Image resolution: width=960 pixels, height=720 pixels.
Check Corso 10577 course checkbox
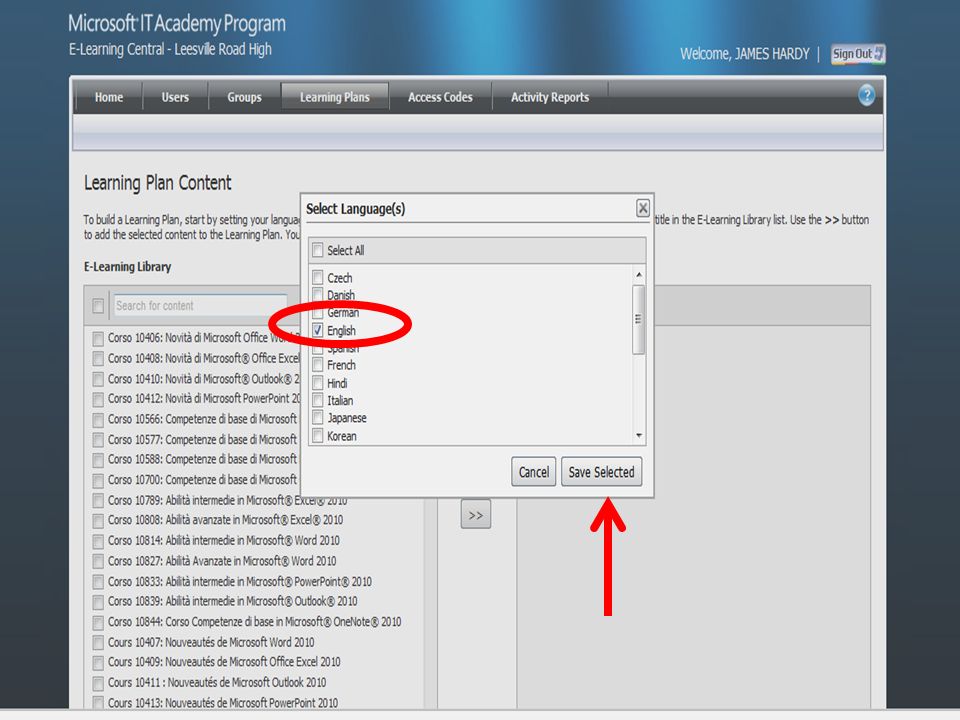click(x=98, y=440)
